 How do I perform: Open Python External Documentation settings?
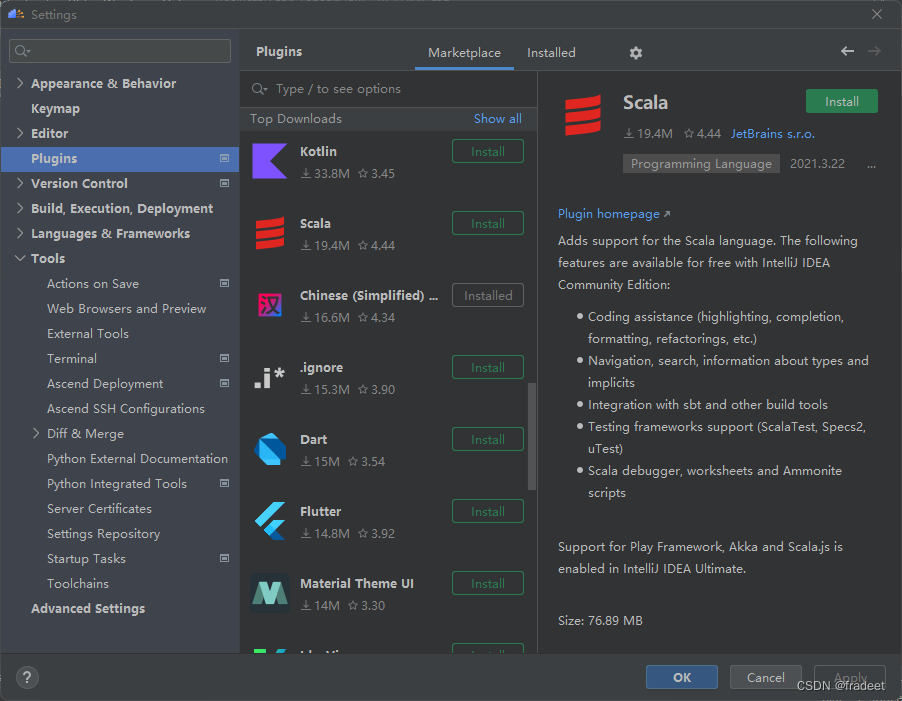click(x=137, y=459)
